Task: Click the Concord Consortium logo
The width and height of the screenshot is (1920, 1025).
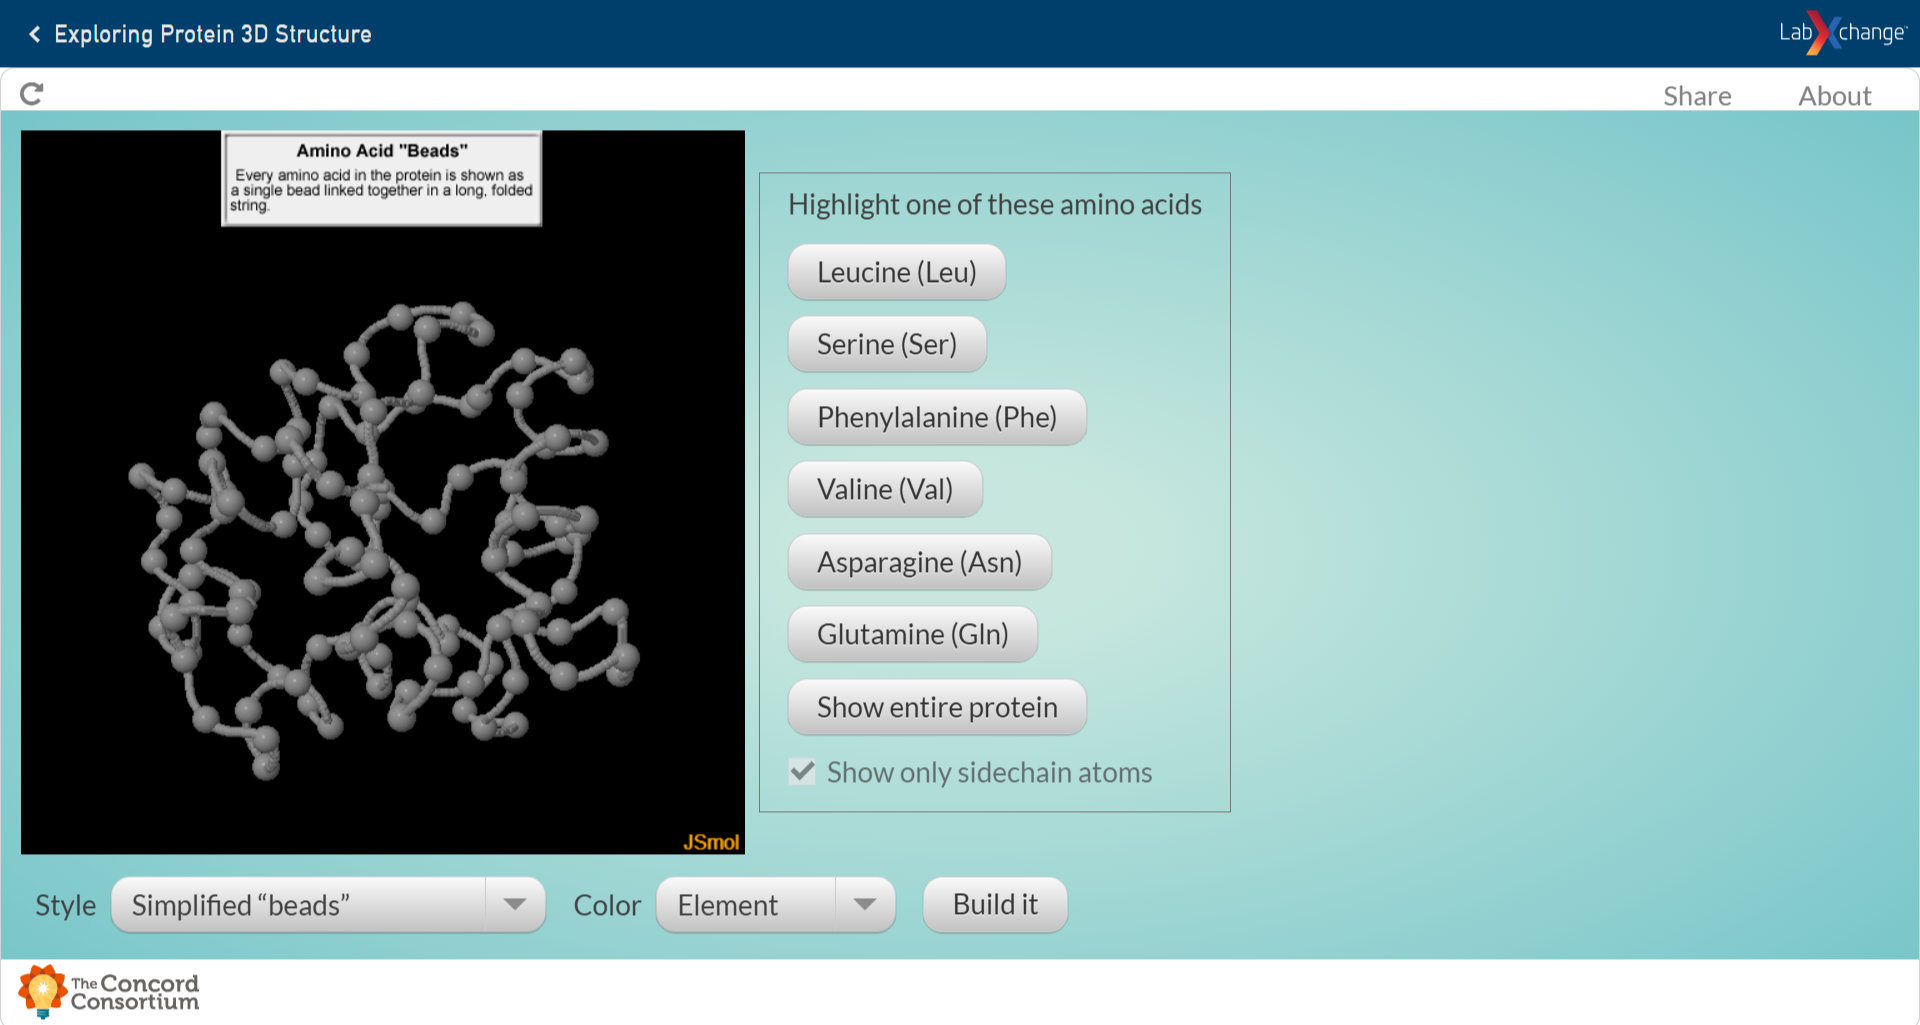Action: point(110,992)
